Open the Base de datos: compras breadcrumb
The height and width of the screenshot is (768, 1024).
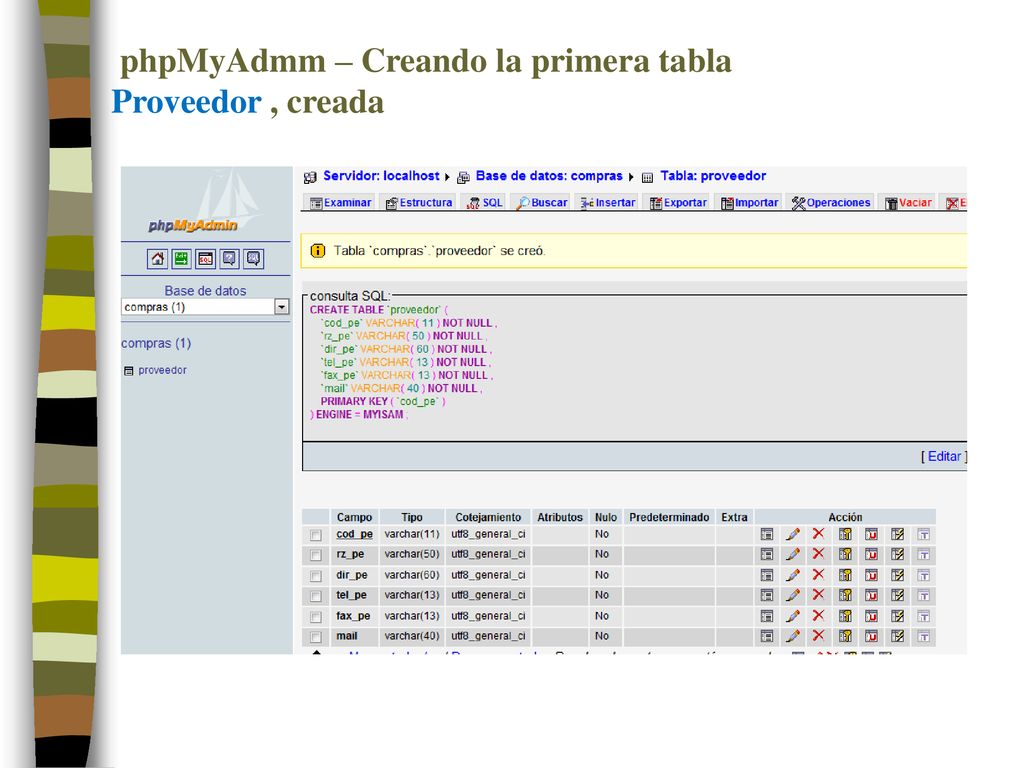(x=549, y=176)
